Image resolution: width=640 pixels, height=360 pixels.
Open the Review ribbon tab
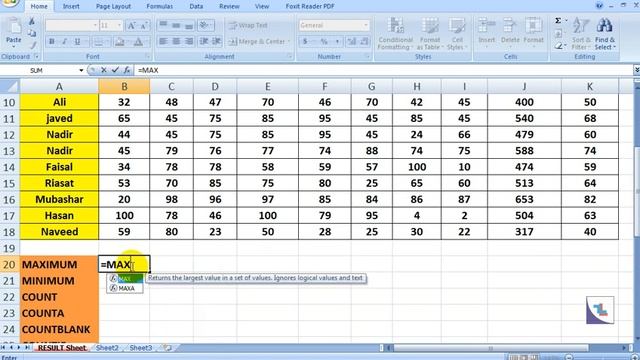[x=229, y=7]
